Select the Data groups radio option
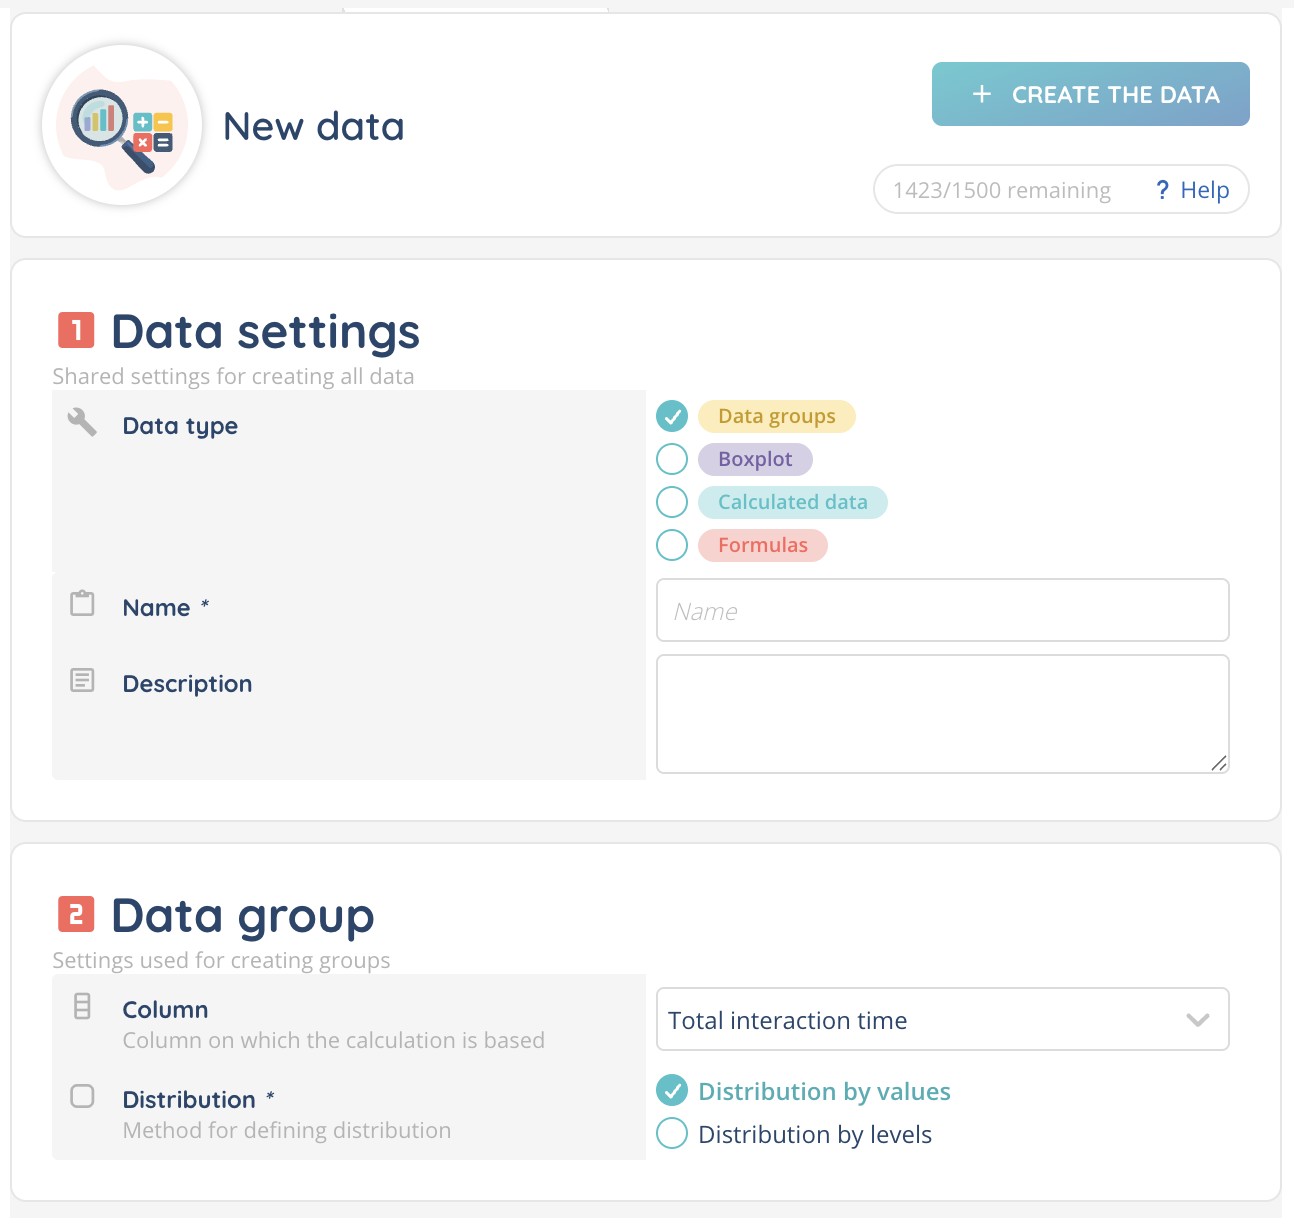Screen dimensions: 1294x1218 click(672, 416)
